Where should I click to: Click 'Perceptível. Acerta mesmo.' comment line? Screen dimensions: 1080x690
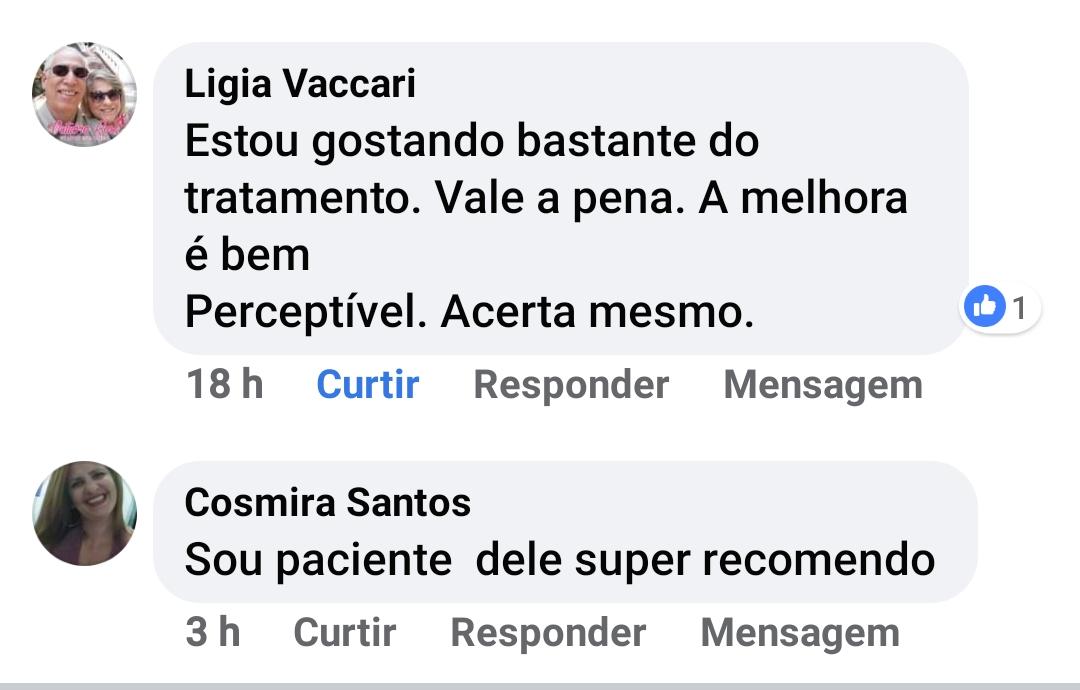[x=469, y=311]
